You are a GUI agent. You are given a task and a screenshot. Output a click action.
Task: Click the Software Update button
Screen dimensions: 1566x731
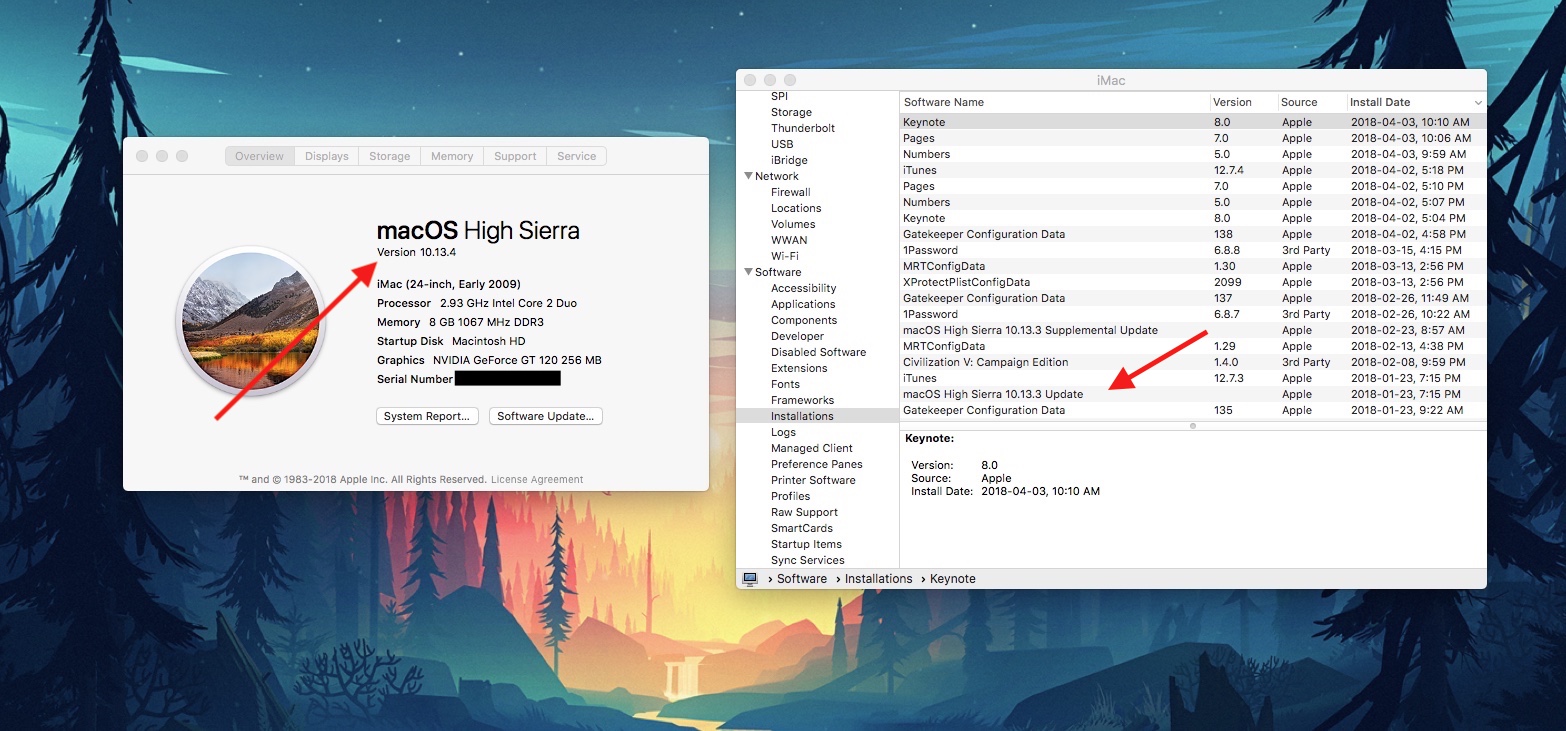point(546,416)
